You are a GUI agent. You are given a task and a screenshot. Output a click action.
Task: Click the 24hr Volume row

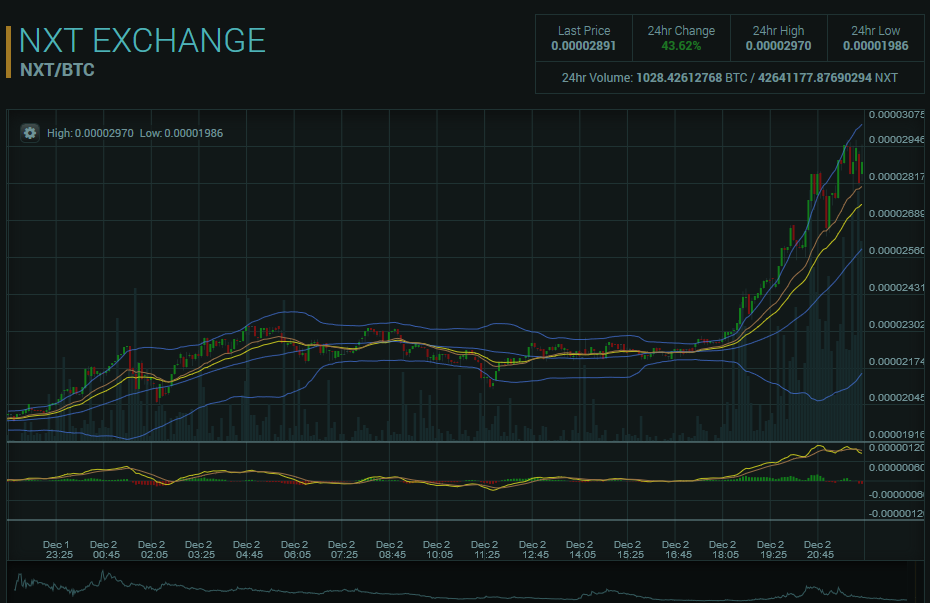pyautogui.click(x=729, y=77)
